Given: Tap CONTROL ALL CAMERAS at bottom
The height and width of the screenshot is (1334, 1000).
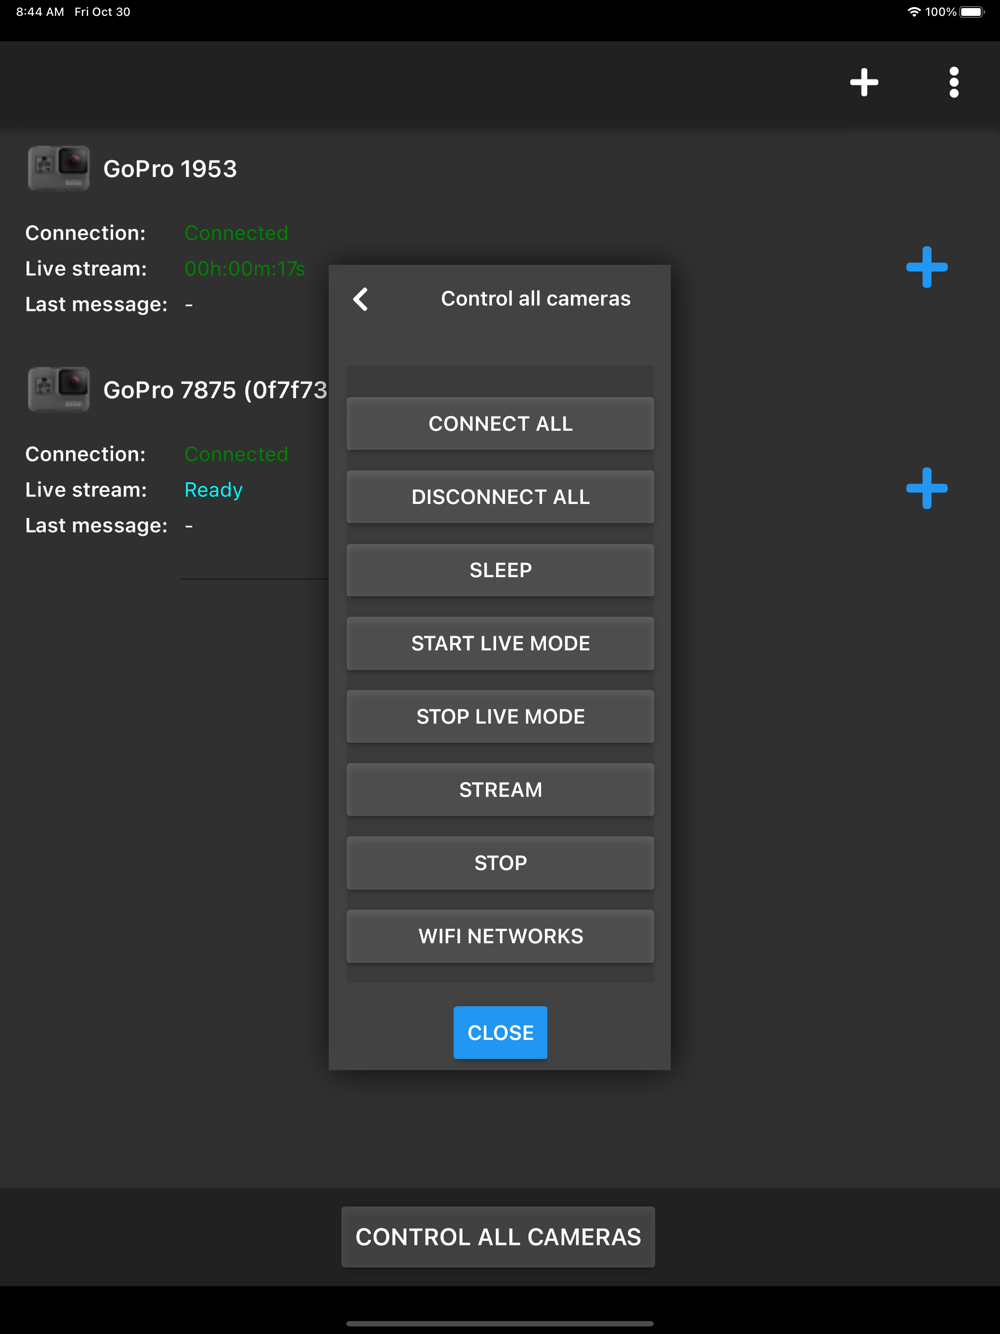Looking at the screenshot, I should pyautogui.click(x=498, y=1237).
